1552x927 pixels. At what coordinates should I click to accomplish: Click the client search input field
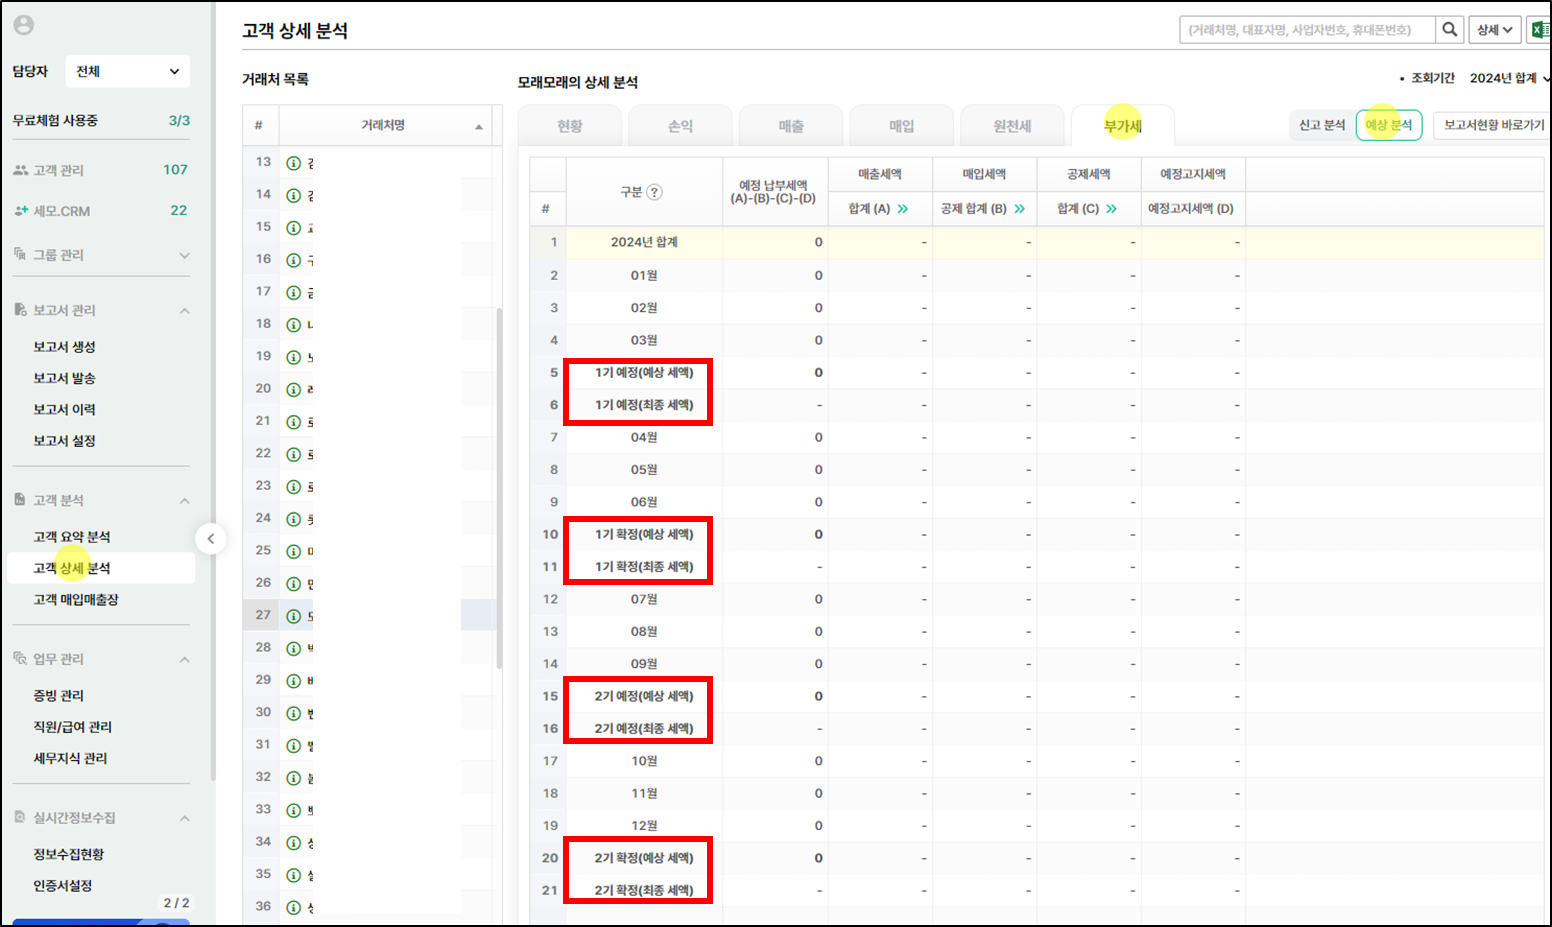[x=1306, y=30]
